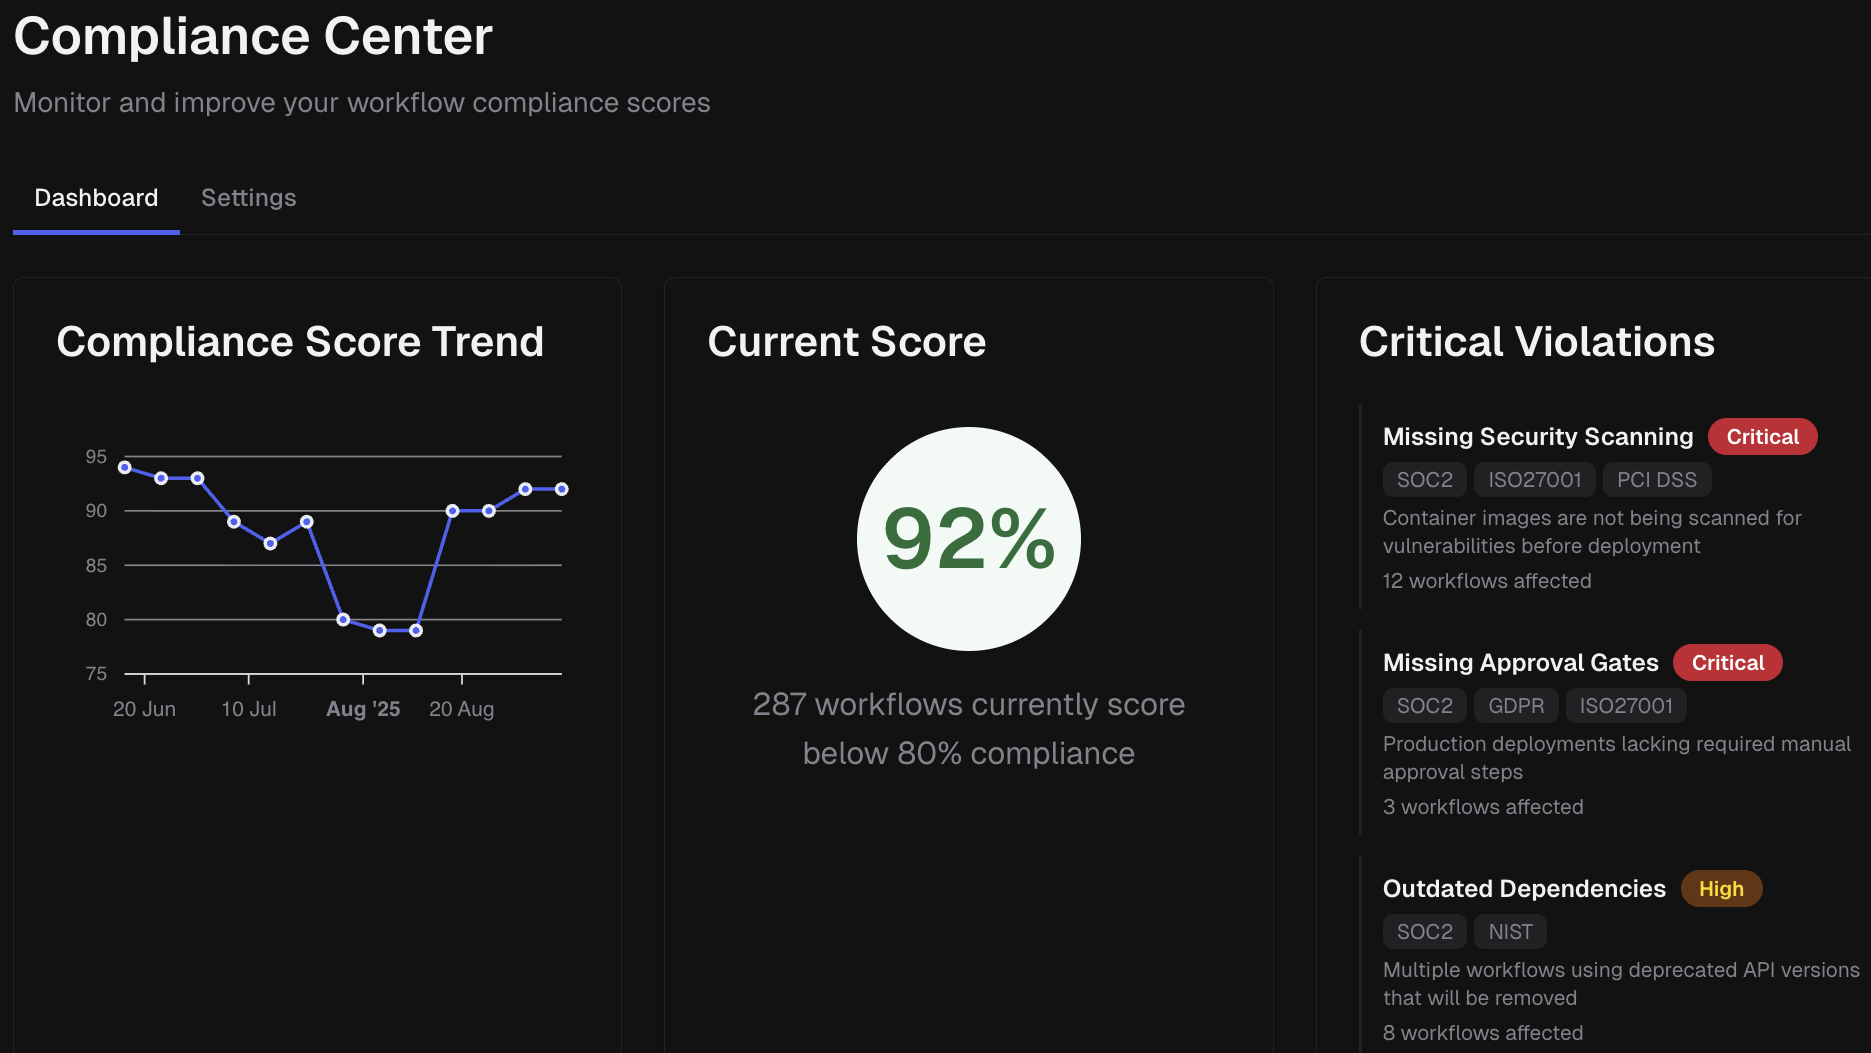Screen dimensions: 1871x1053
Task: Click the last data point on trend chart
Action: (562, 489)
